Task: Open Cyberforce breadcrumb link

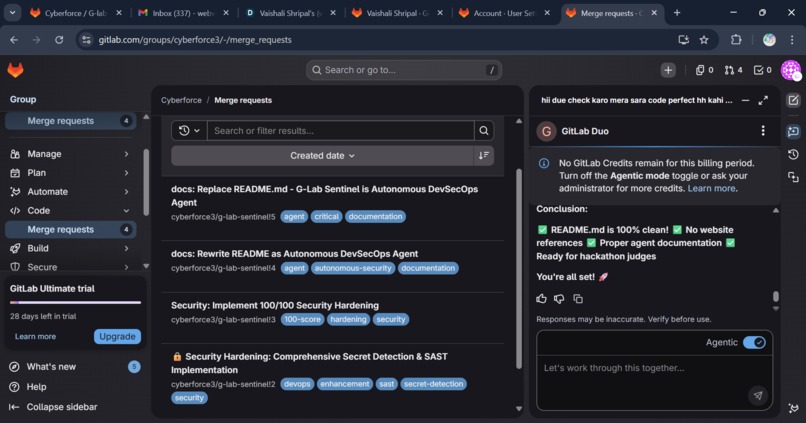Action: pos(181,100)
